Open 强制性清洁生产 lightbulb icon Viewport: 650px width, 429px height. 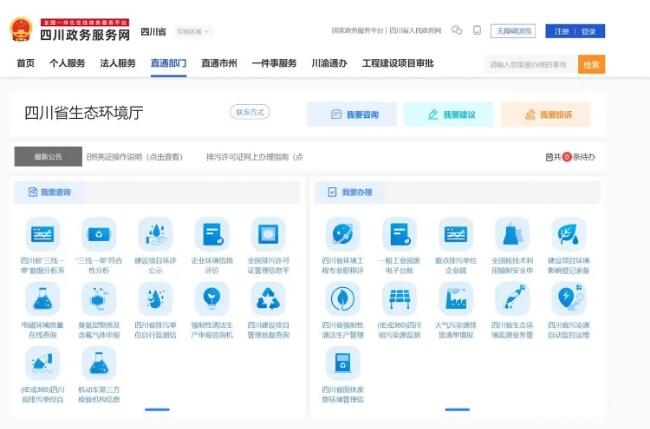[212, 299]
